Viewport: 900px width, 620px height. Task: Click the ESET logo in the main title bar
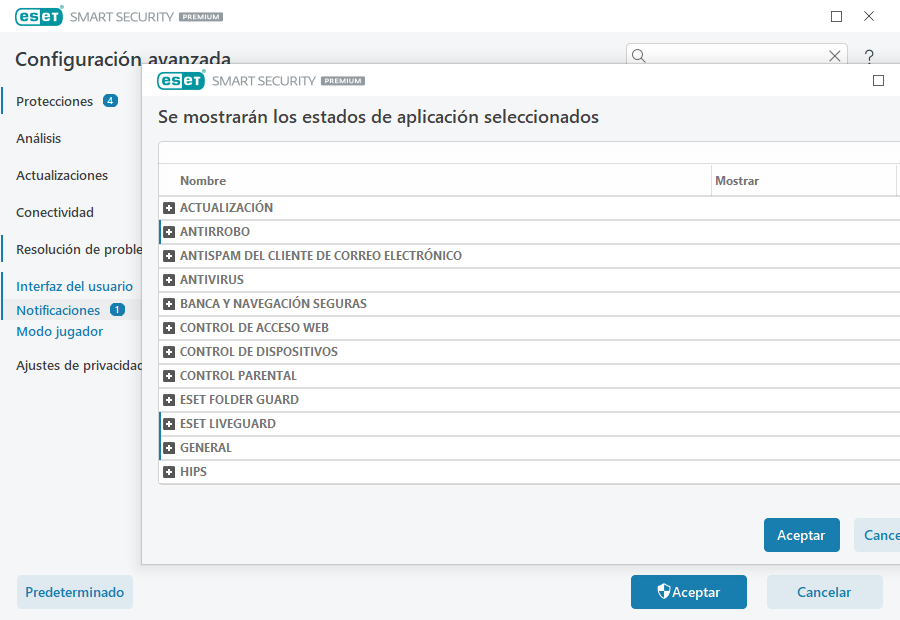pyautogui.click(x=39, y=16)
